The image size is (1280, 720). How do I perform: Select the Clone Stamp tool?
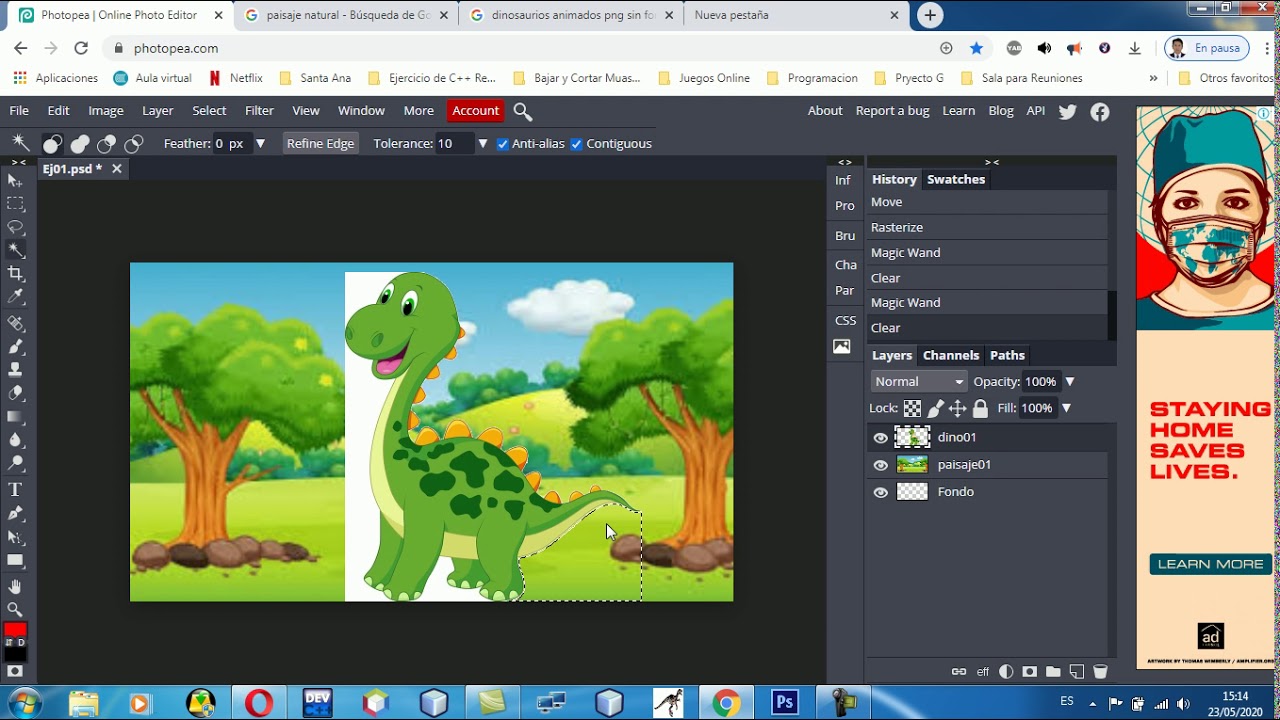(x=15, y=370)
